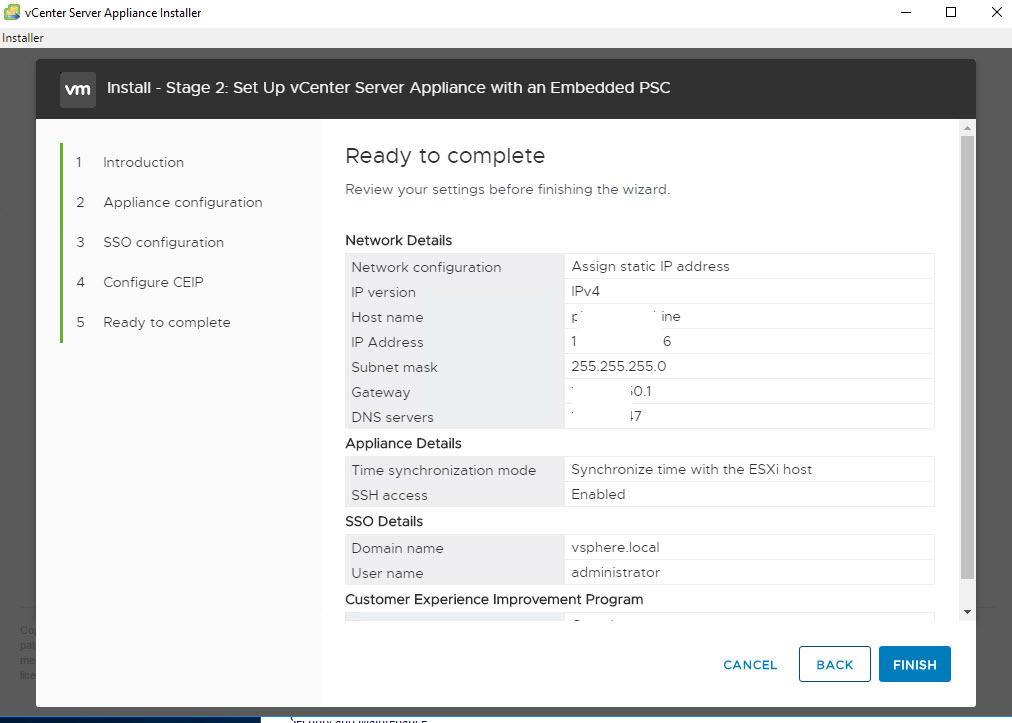This screenshot has height=723, width=1012.
Task: Click the VMware 'vm' logo in wizard header
Action: [78, 88]
